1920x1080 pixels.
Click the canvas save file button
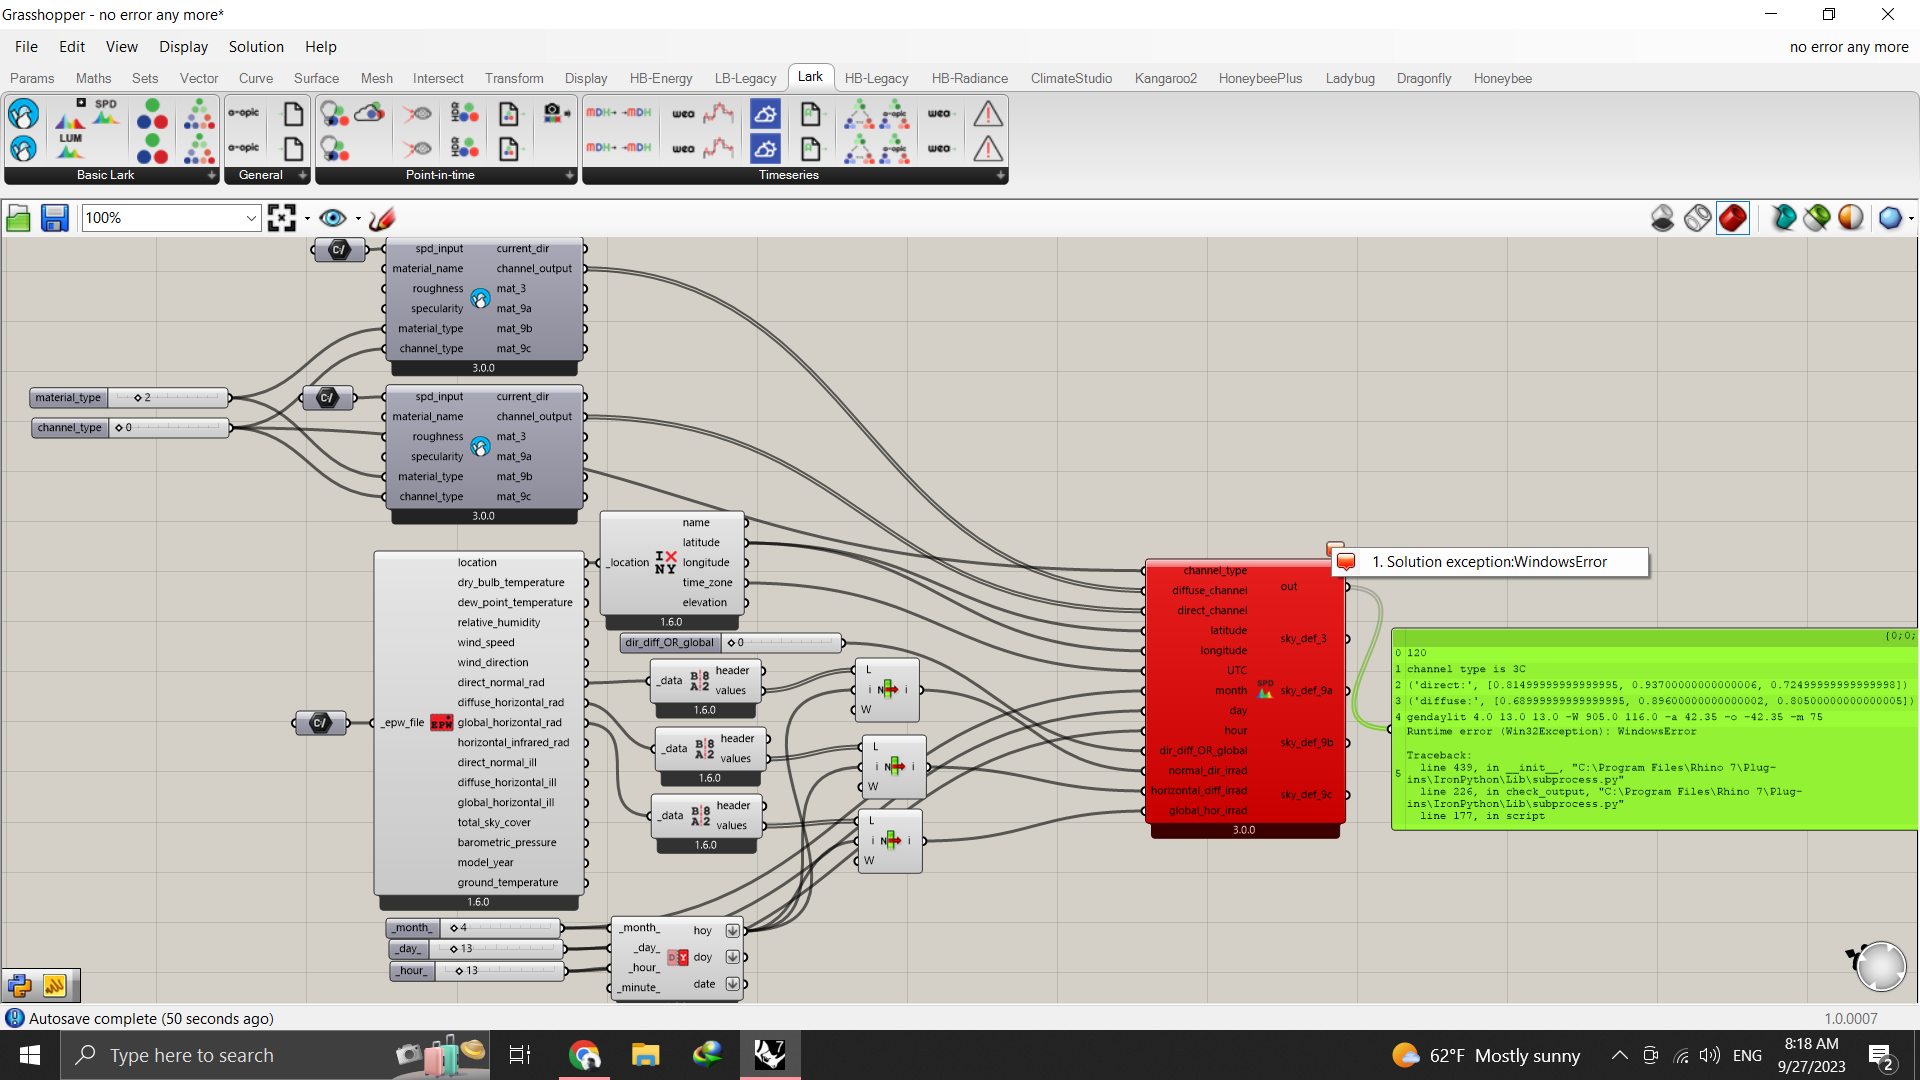(x=54, y=217)
